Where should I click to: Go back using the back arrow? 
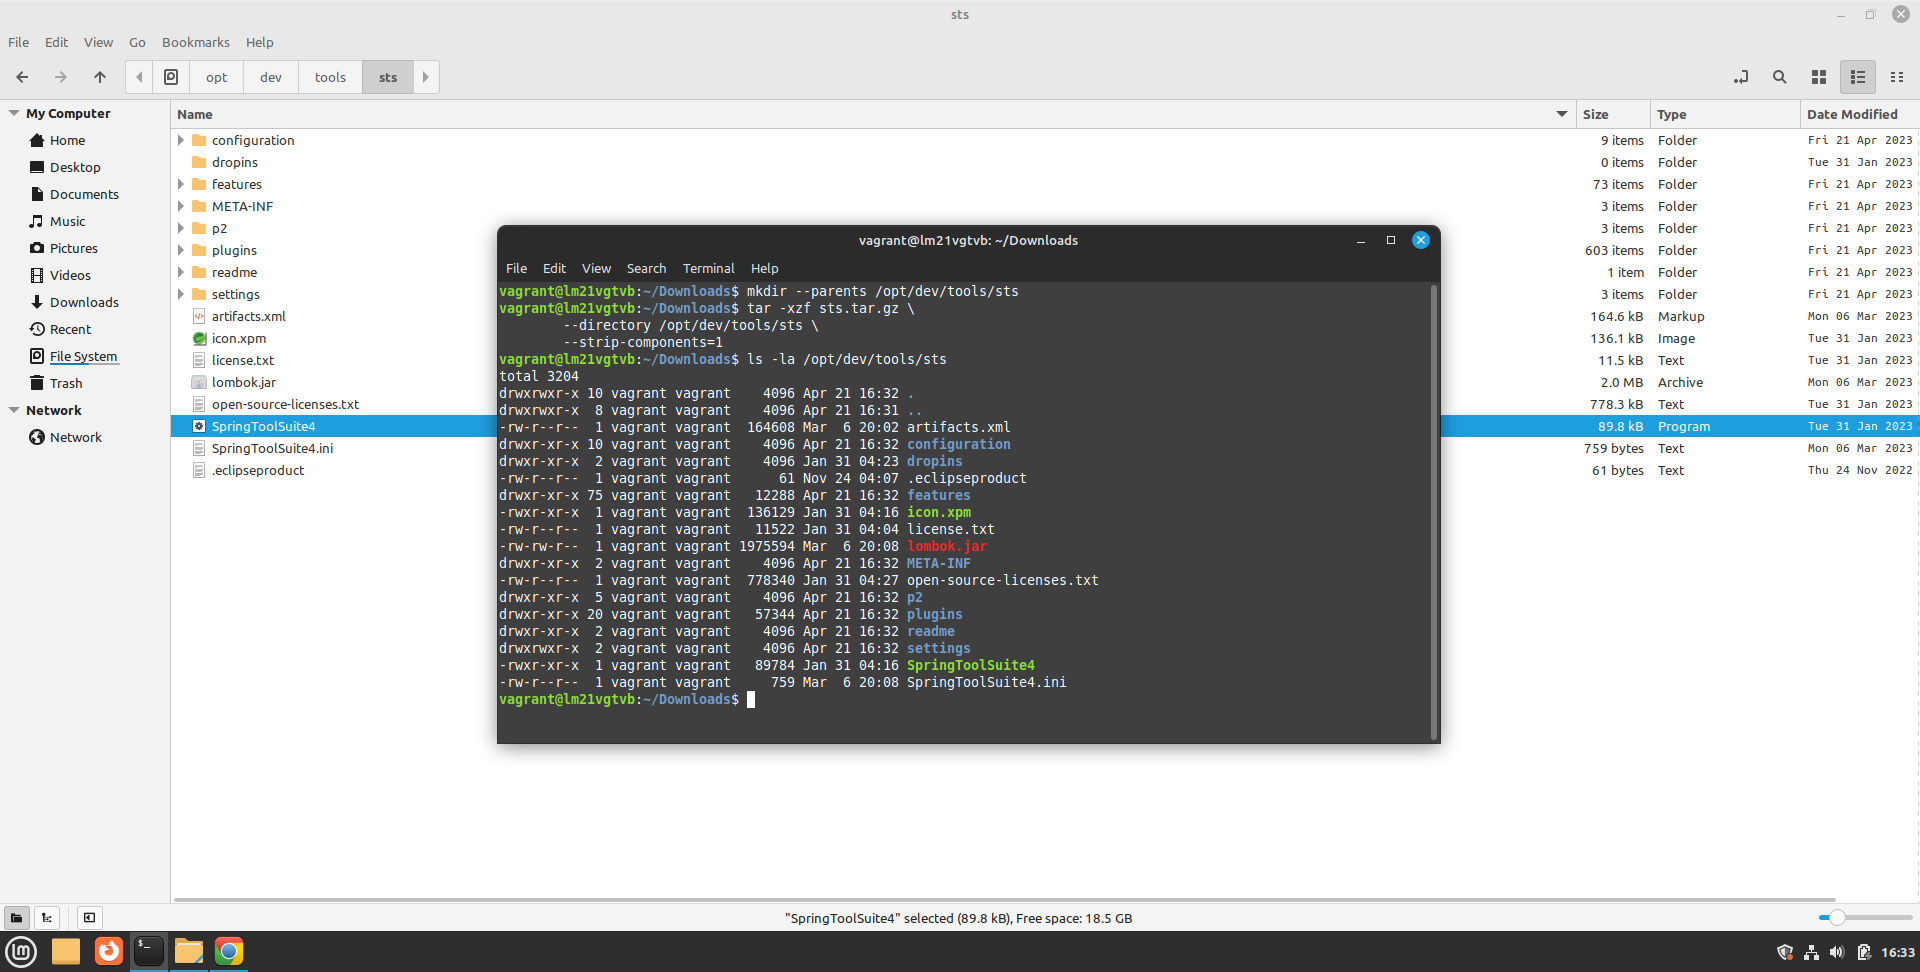coord(22,77)
